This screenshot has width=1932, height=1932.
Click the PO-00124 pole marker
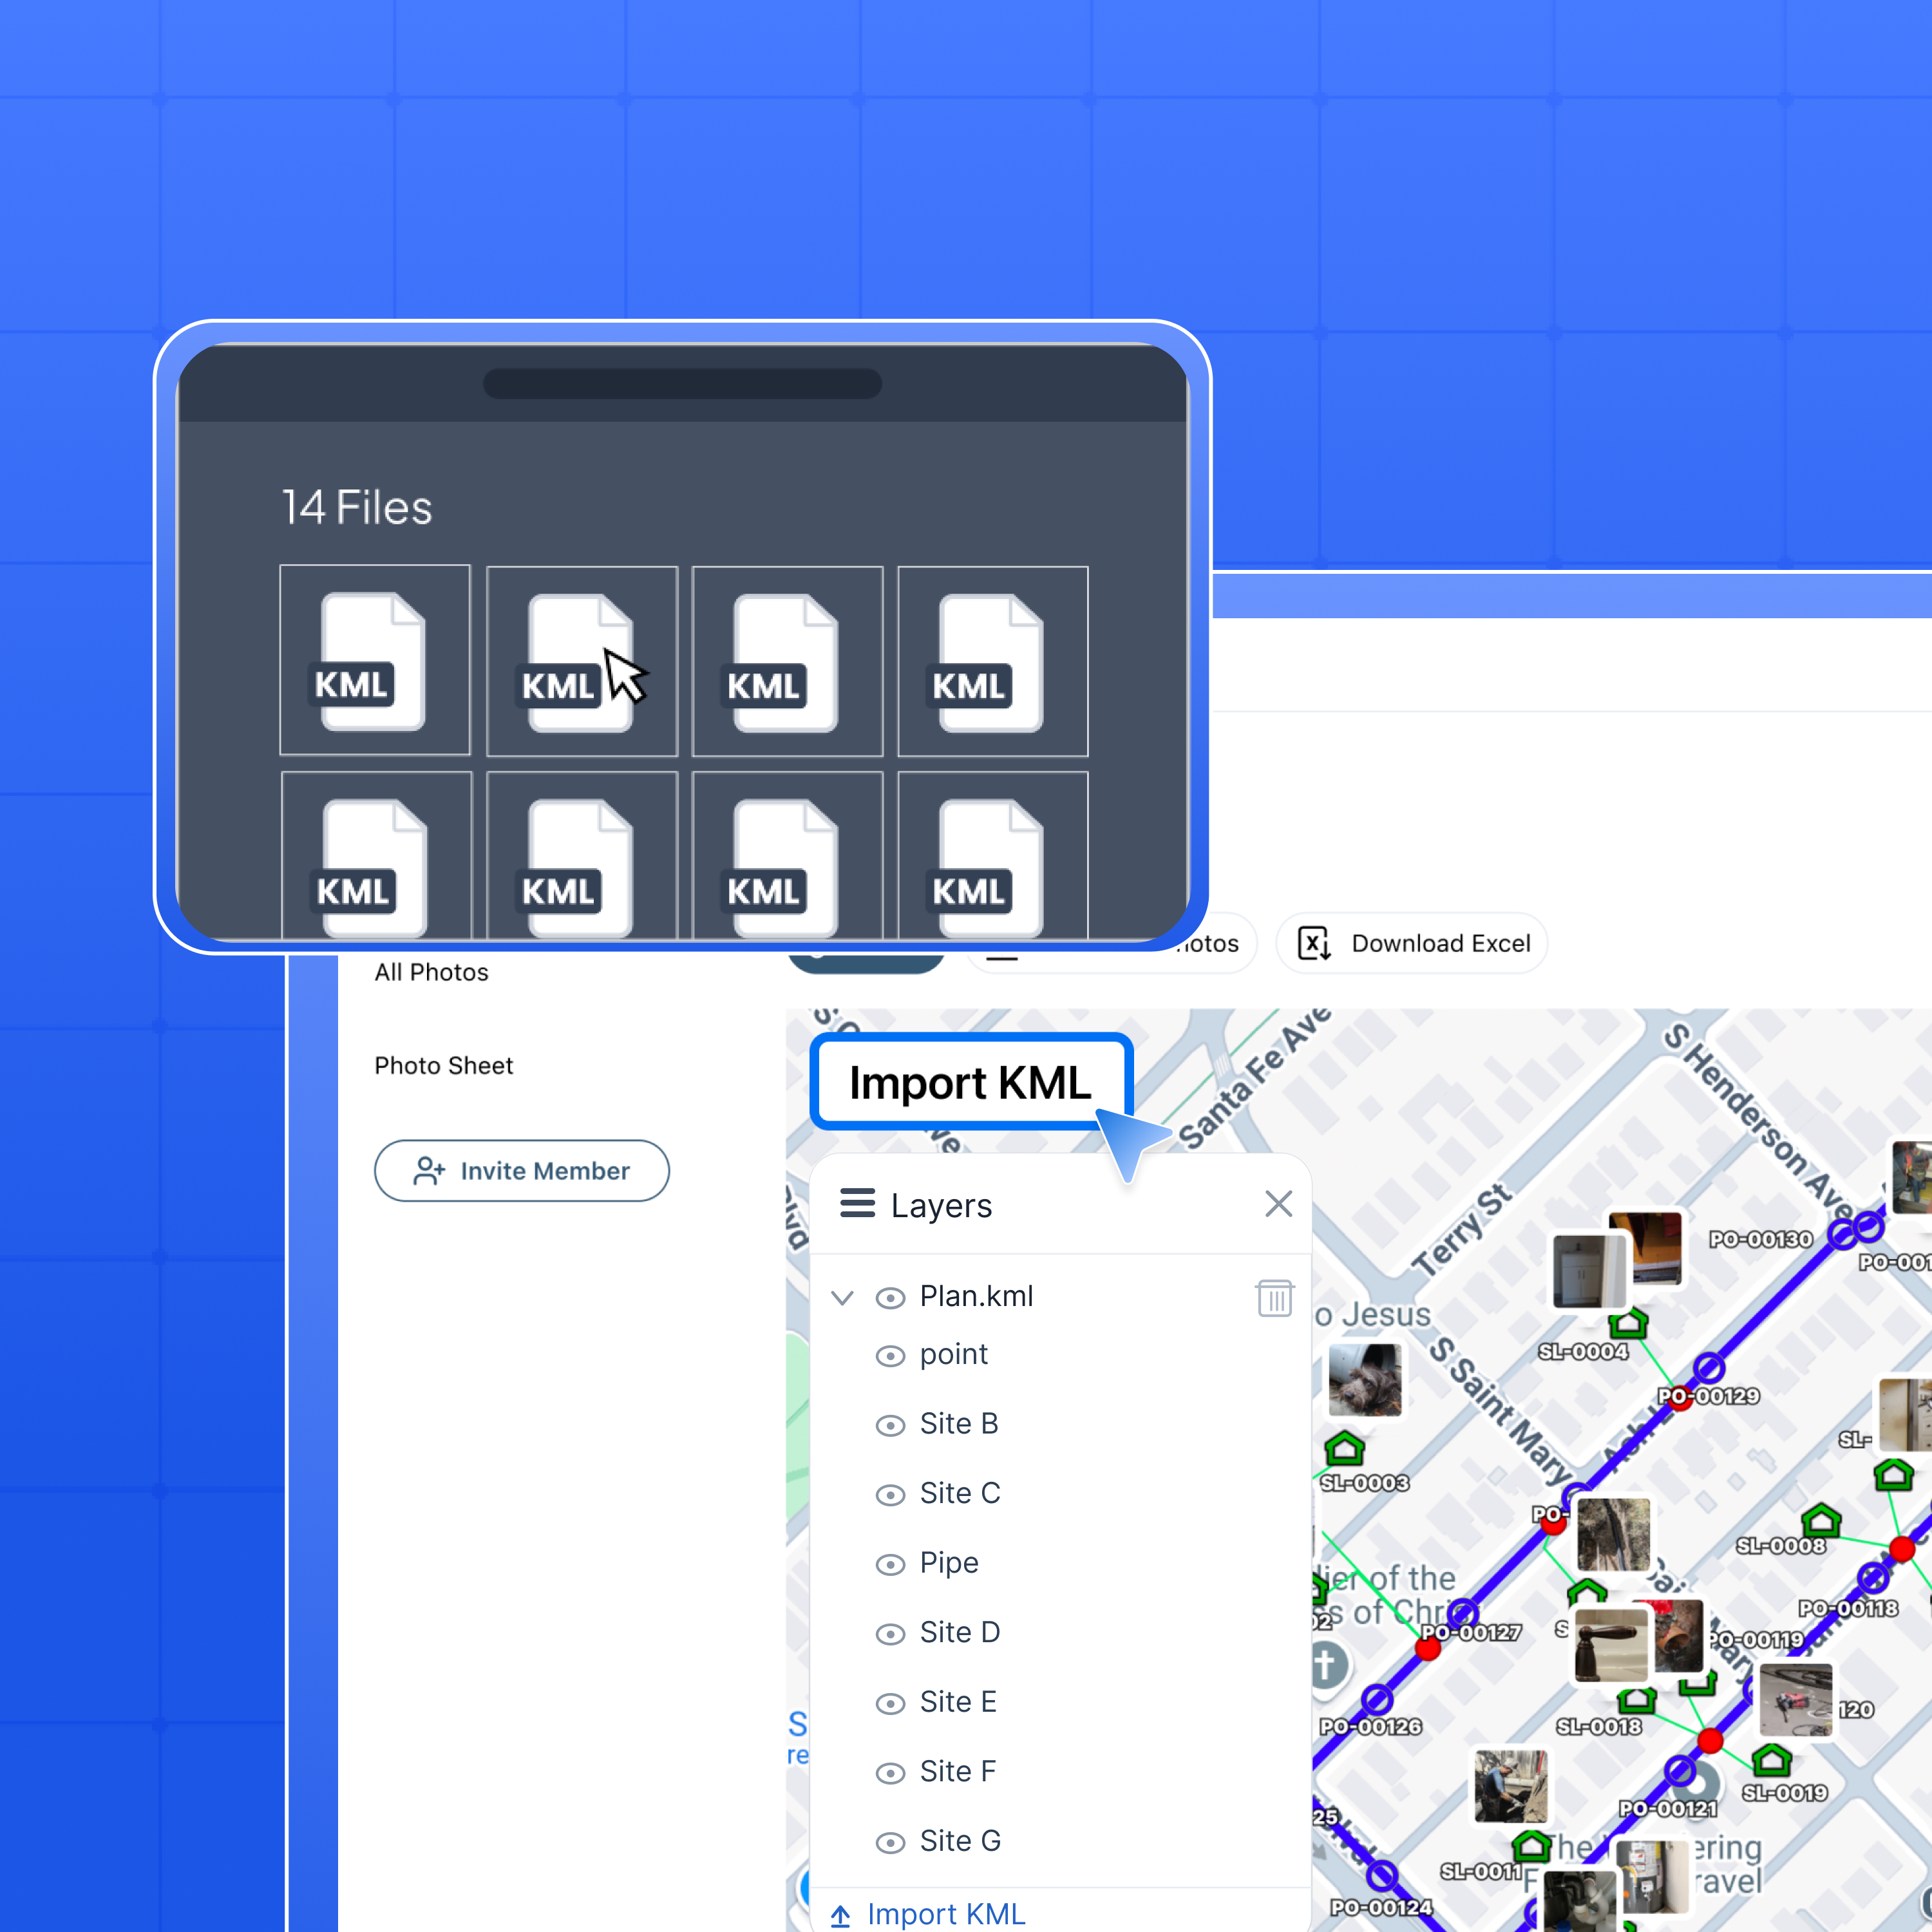1382,1876
